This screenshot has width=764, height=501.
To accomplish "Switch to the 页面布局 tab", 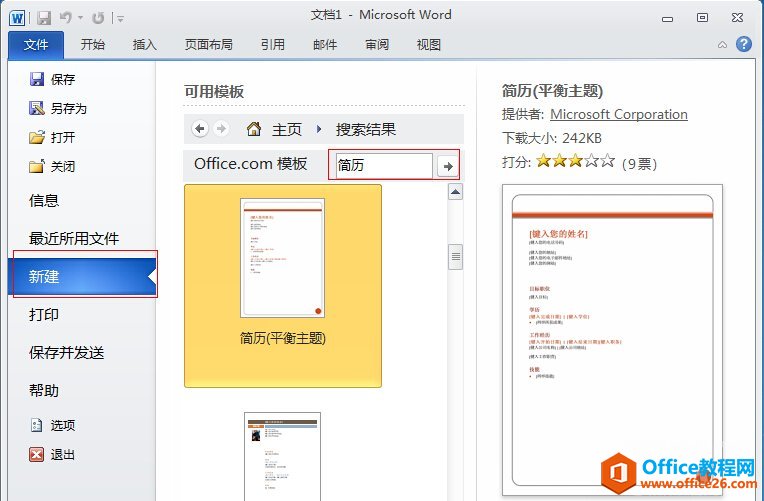I will click(x=209, y=45).
